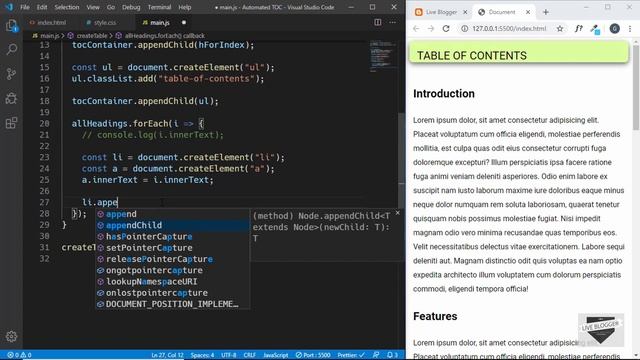Open the Edit menu

(42, 7)
